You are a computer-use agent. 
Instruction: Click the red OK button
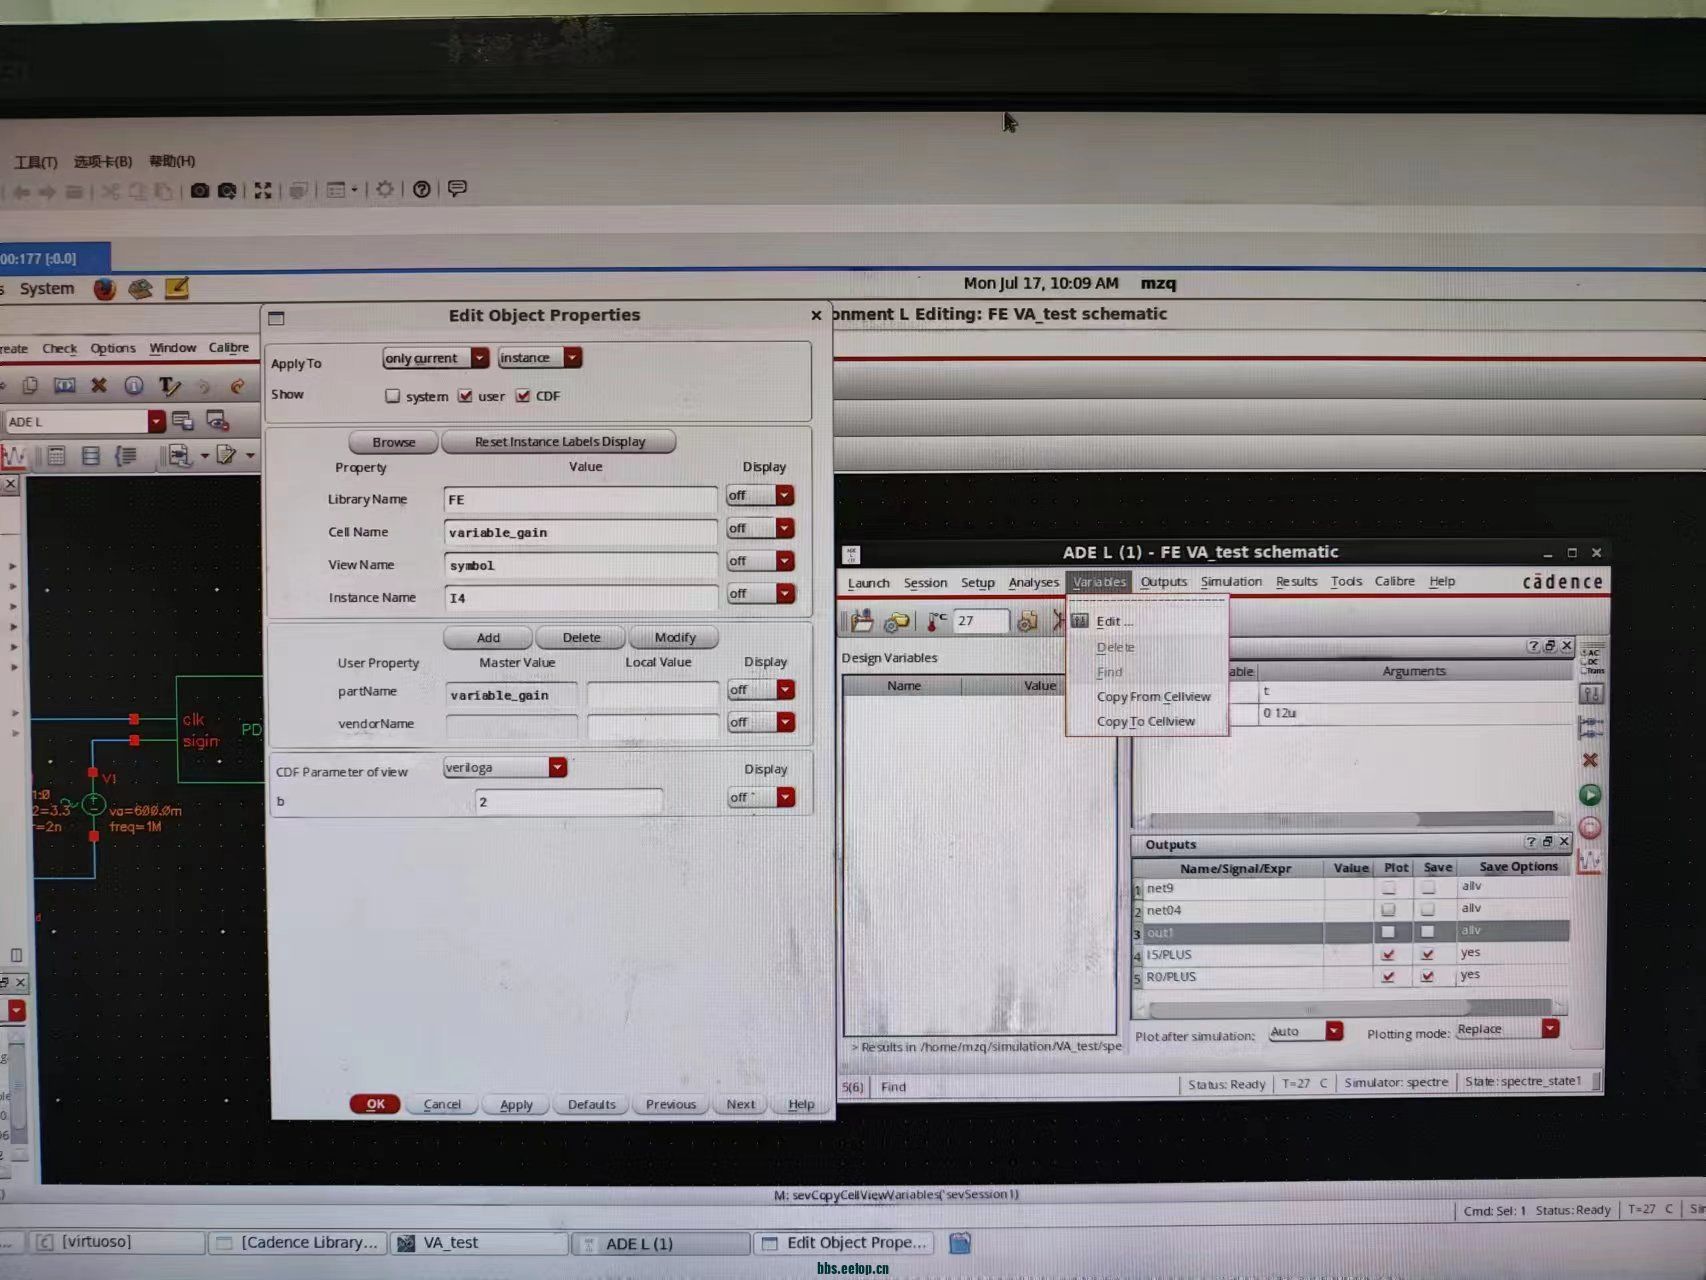375,1104
